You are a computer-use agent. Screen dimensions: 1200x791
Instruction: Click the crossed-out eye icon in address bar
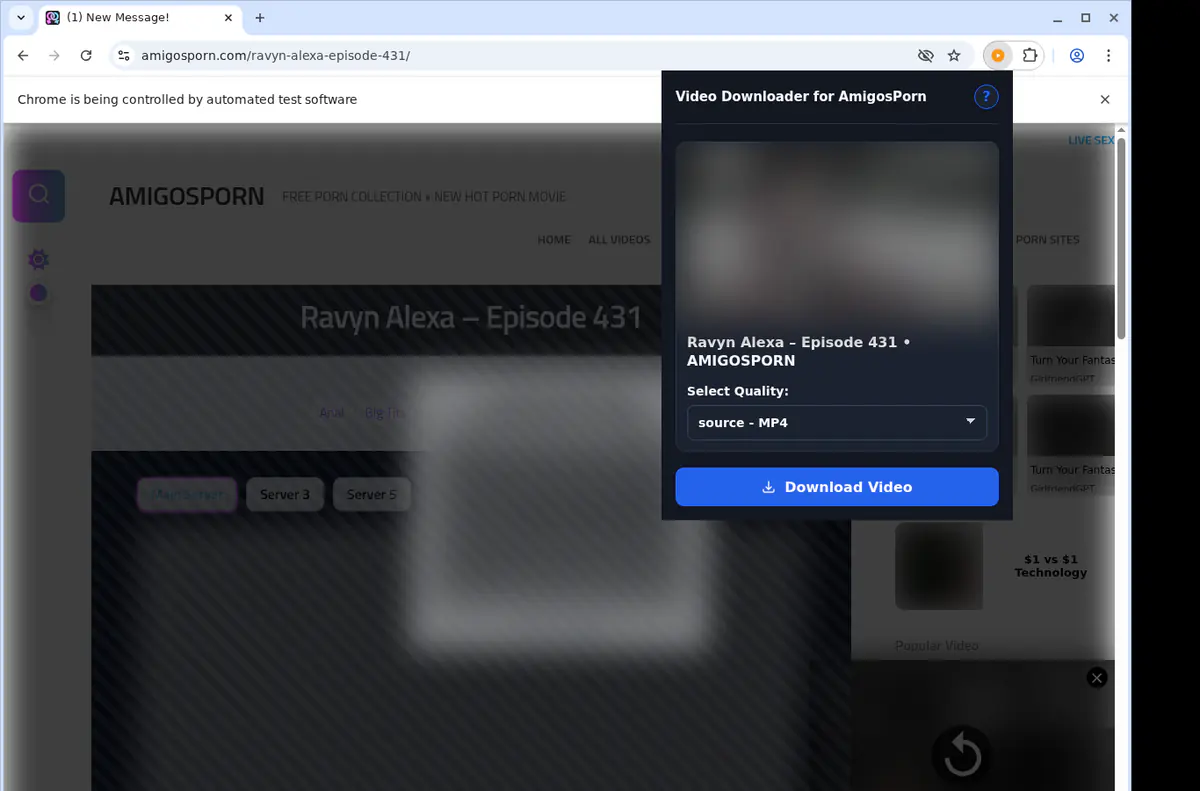coord(925,56)
